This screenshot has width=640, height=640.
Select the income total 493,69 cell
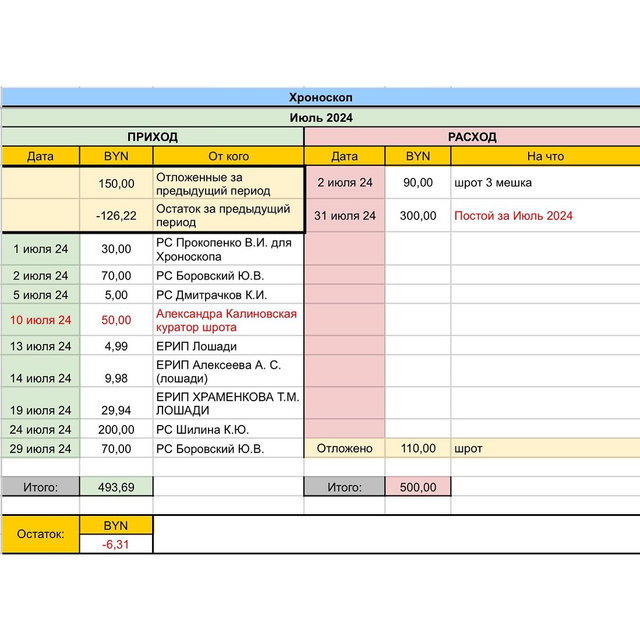(116, 487)
